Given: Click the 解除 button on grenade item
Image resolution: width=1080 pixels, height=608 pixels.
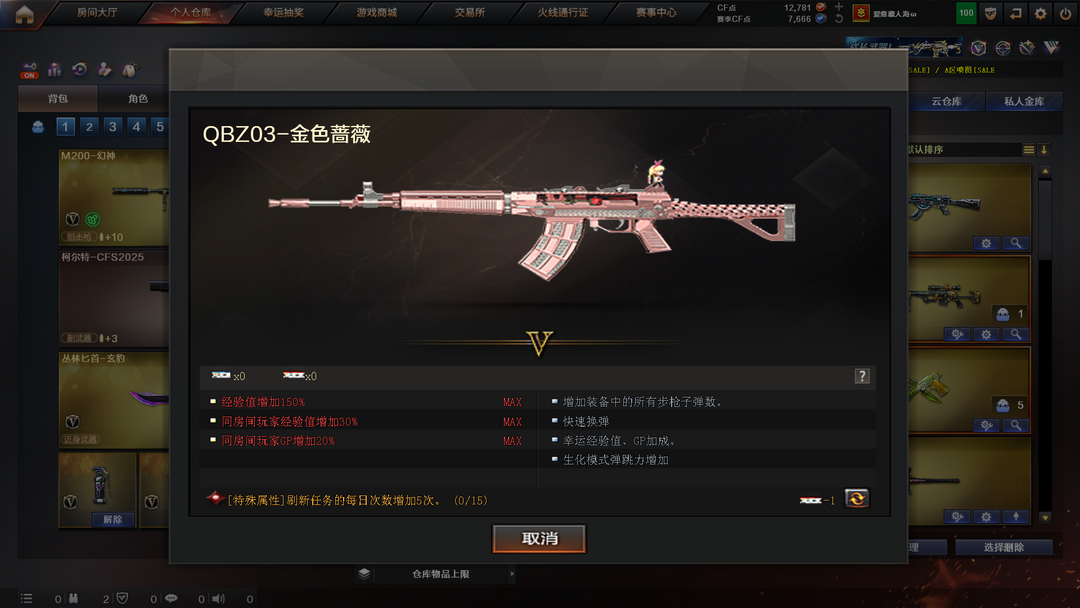Looking at the screenshot, I should (113, 519).
